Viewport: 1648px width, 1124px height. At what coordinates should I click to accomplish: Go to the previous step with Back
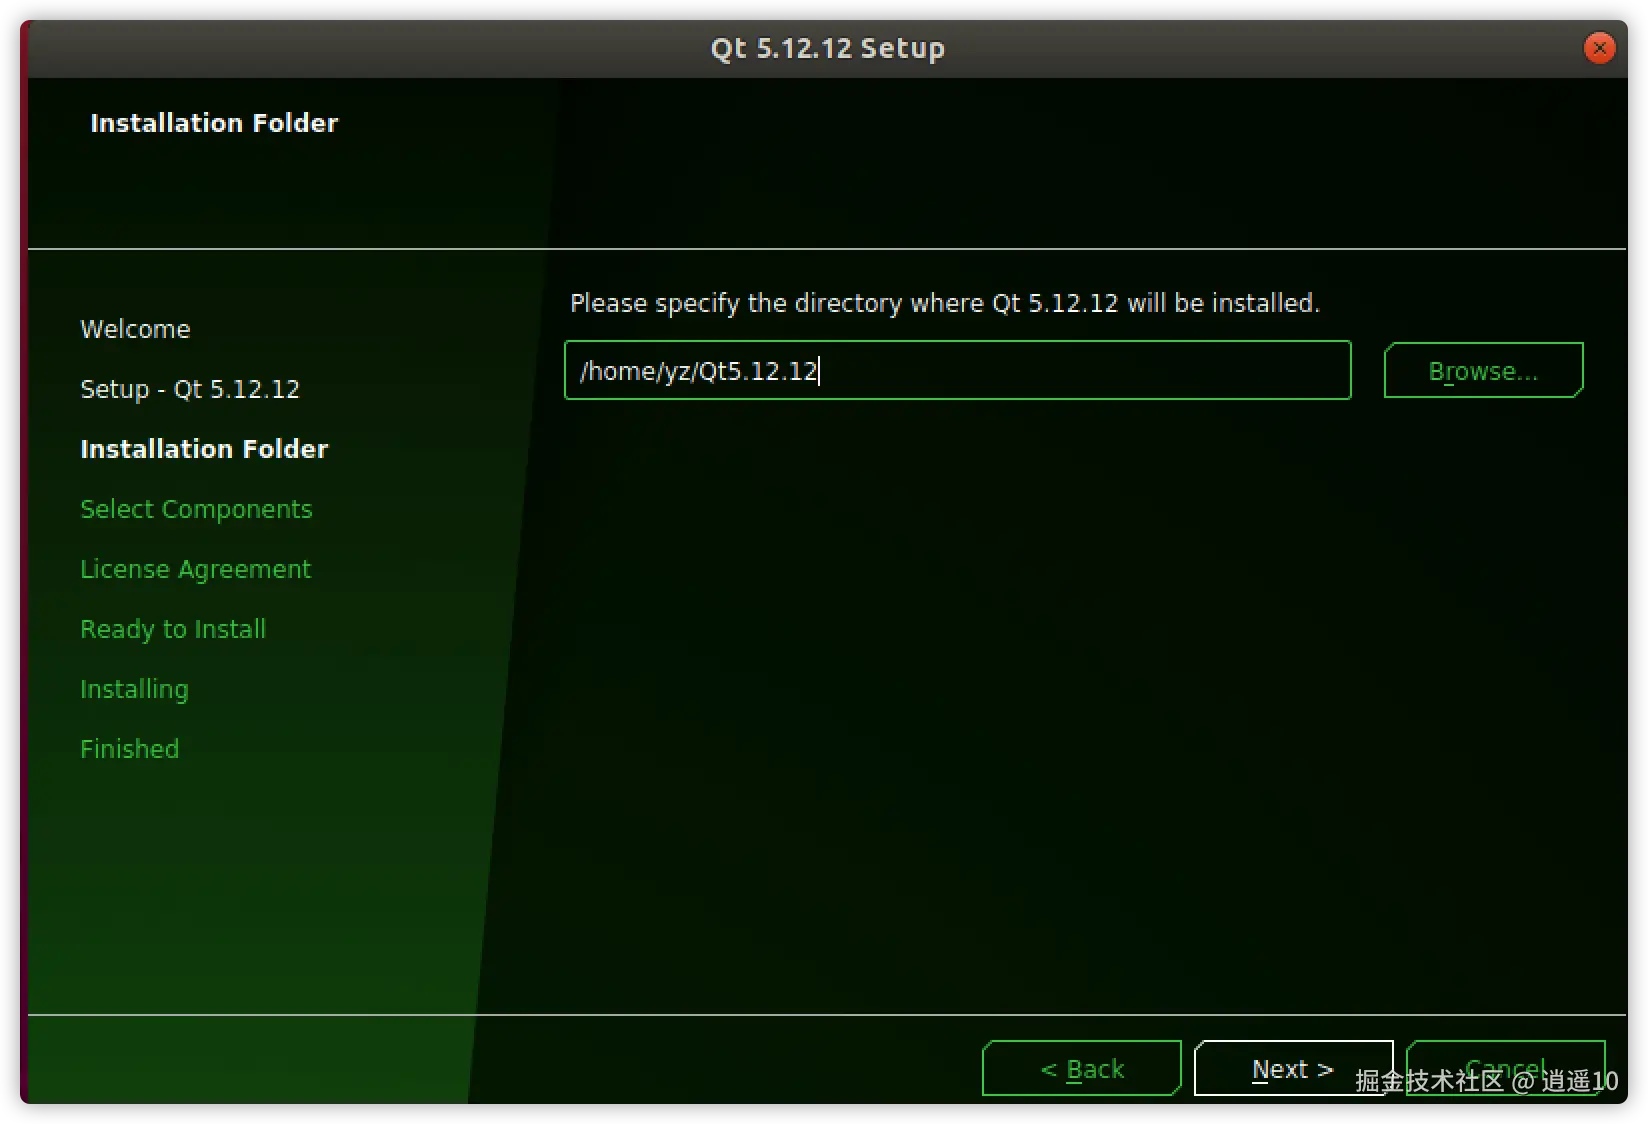(1082, 1068)
